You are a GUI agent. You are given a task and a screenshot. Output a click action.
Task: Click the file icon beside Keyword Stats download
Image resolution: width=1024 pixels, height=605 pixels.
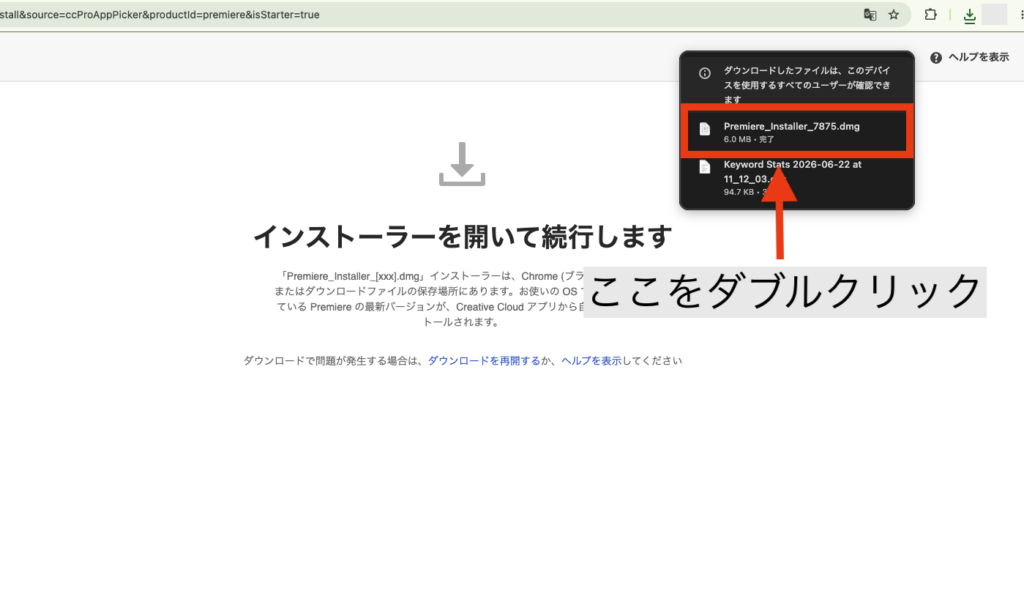click(705, 167)
